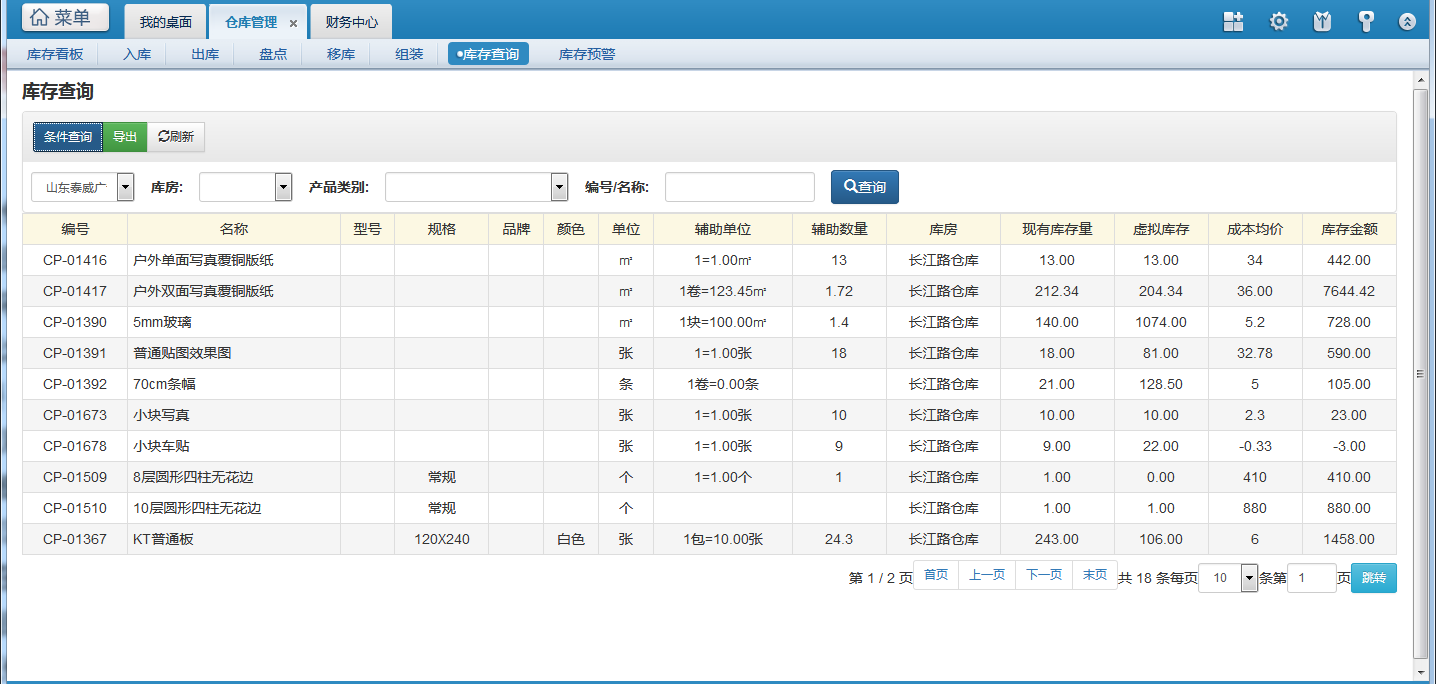Go to 出库 section

[x=205, y=54]
